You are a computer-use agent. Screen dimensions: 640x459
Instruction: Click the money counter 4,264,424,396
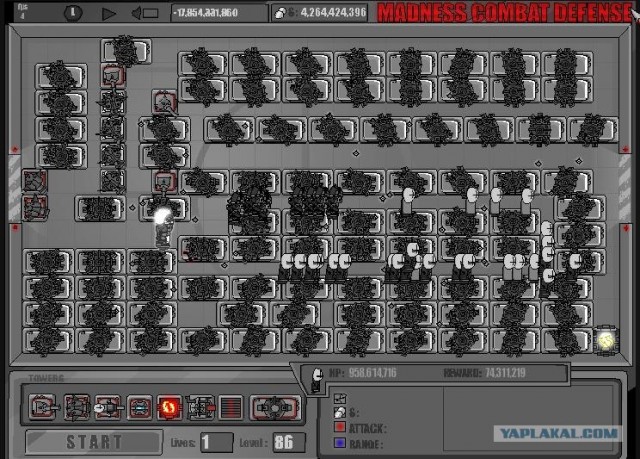(333, 13)
